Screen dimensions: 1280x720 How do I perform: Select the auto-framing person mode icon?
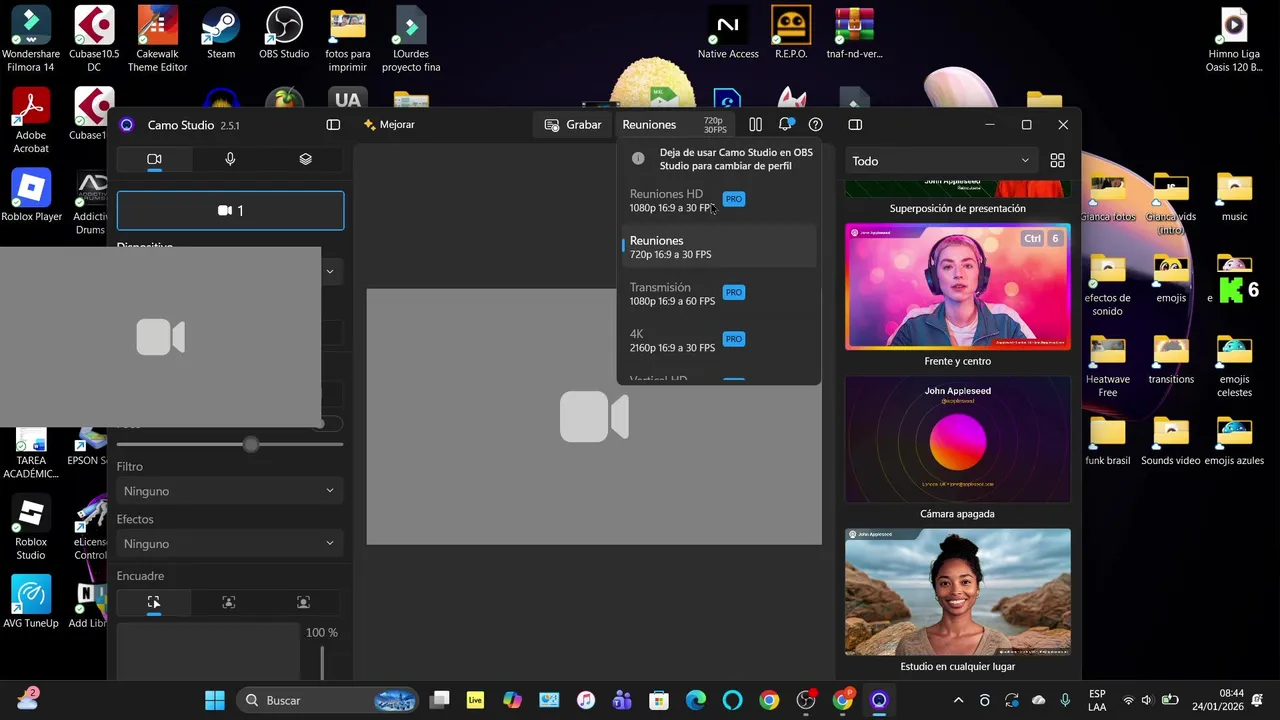click(229, 602)
